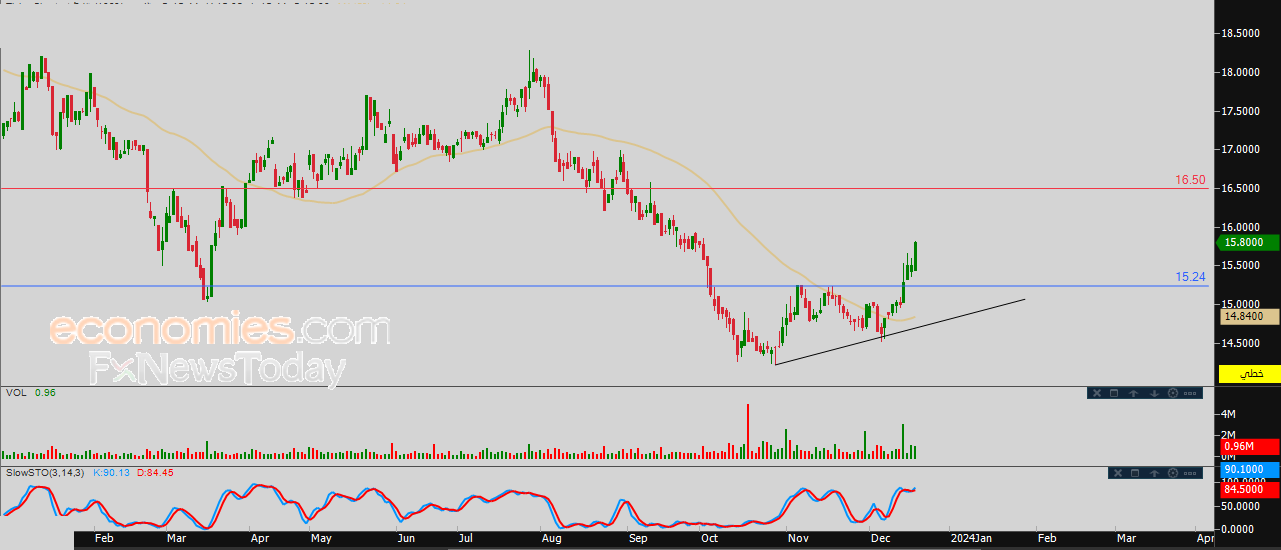
Task: Open SlowSTO panel more options
Action: 1190,473
